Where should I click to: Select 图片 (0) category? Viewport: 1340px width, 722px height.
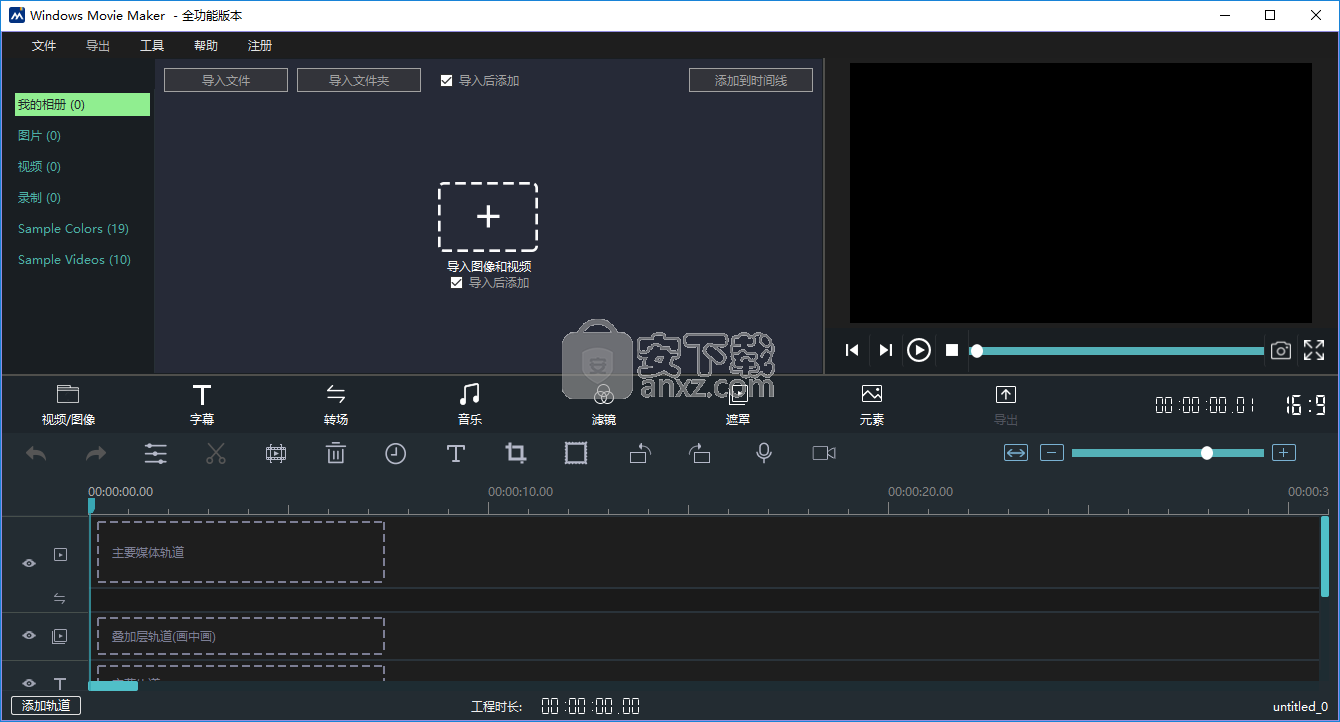click(x=39, y=136)
